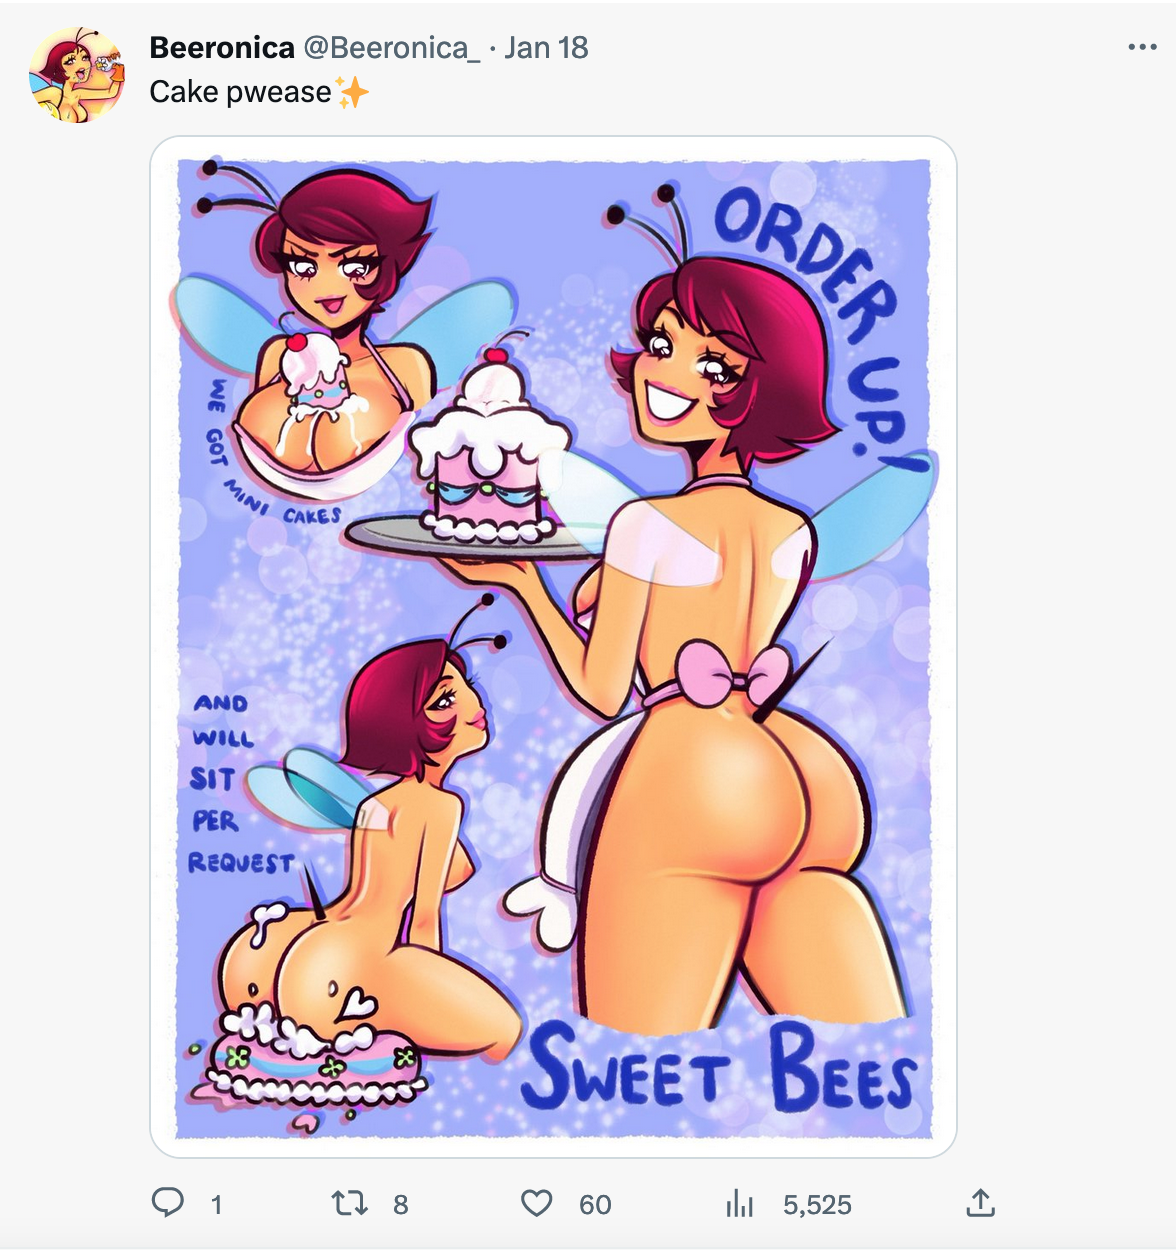Viewport: 1176px width, 1250px height.
Task: Click the sparkles emoji after the tweet text
Action: coord(352,92)
